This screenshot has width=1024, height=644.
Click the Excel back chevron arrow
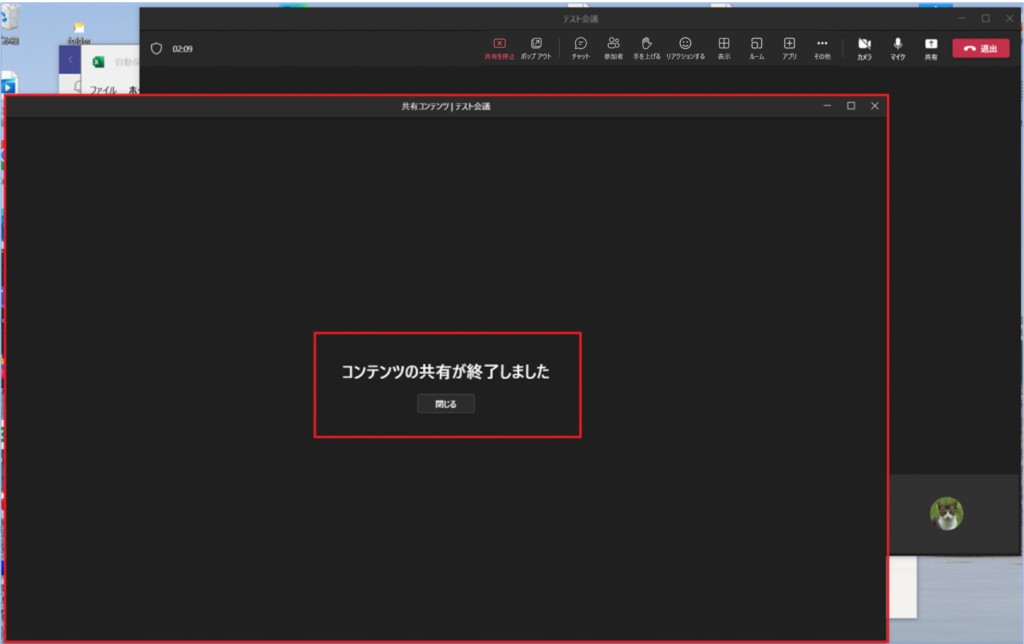tap(69, 62)
